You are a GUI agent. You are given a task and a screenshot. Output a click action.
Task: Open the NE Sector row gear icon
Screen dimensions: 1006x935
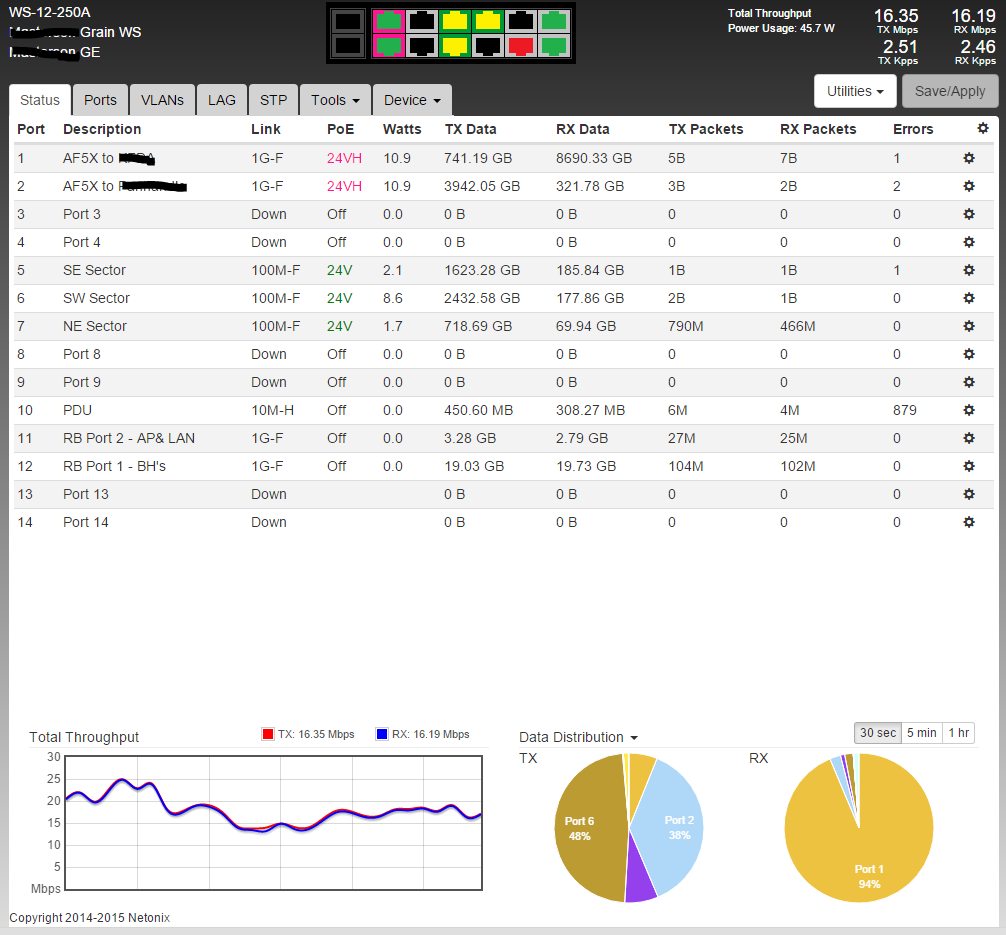969,326
